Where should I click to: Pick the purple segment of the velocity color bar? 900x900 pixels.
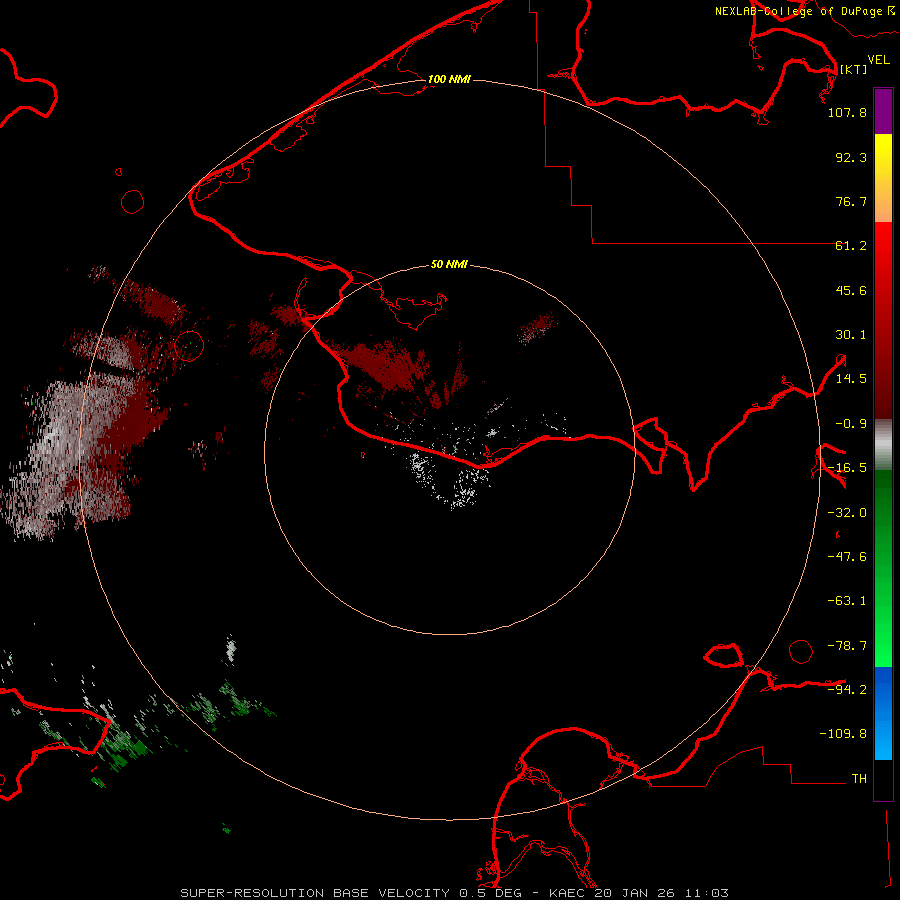coord(883,111)
